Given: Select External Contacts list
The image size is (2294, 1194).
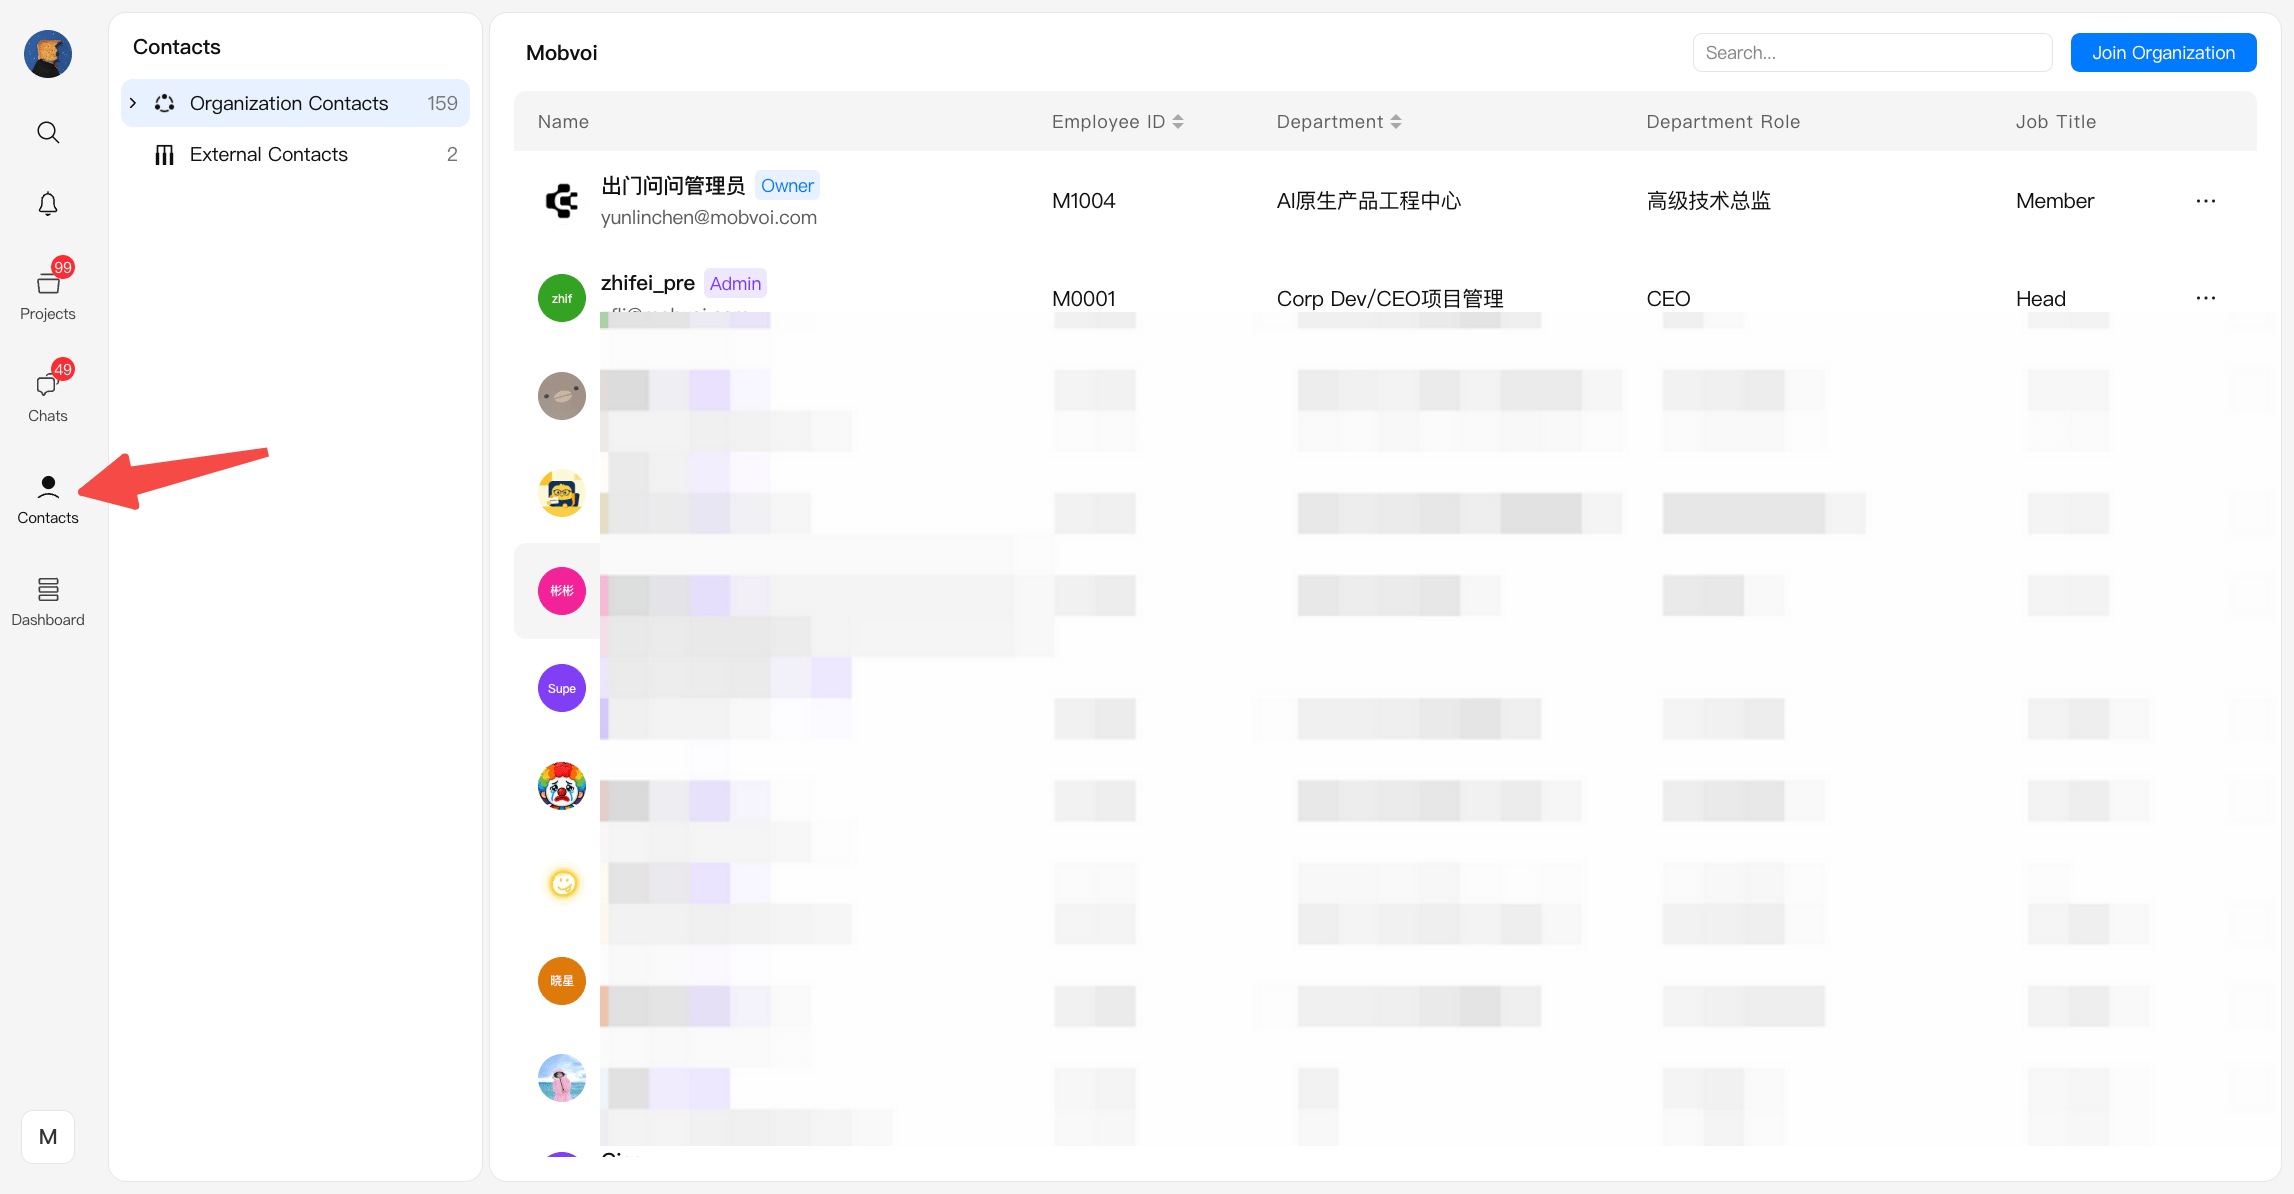Looking at the screenshot, I should [295, 154].
